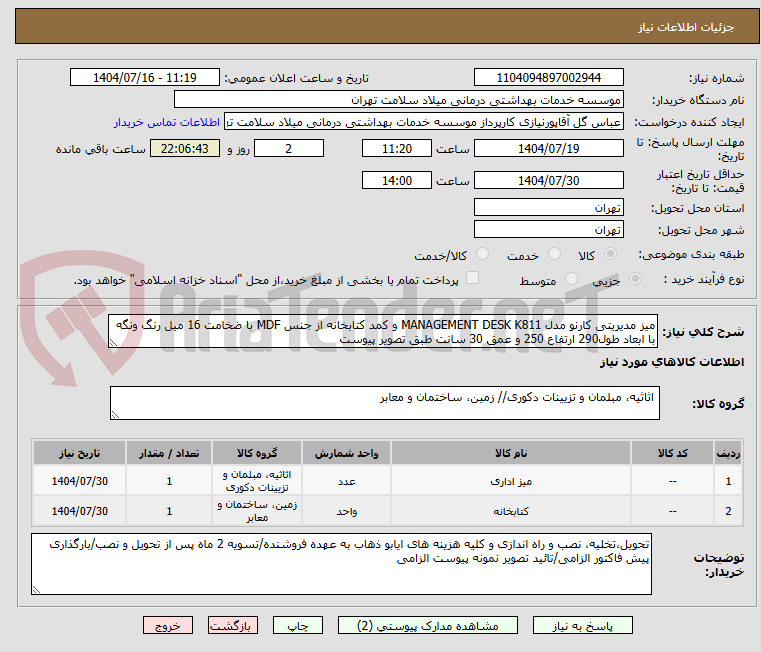Click the price validity time field 14:00
The width and height of the screenshot is (761, 652).
tap(398, 181)
